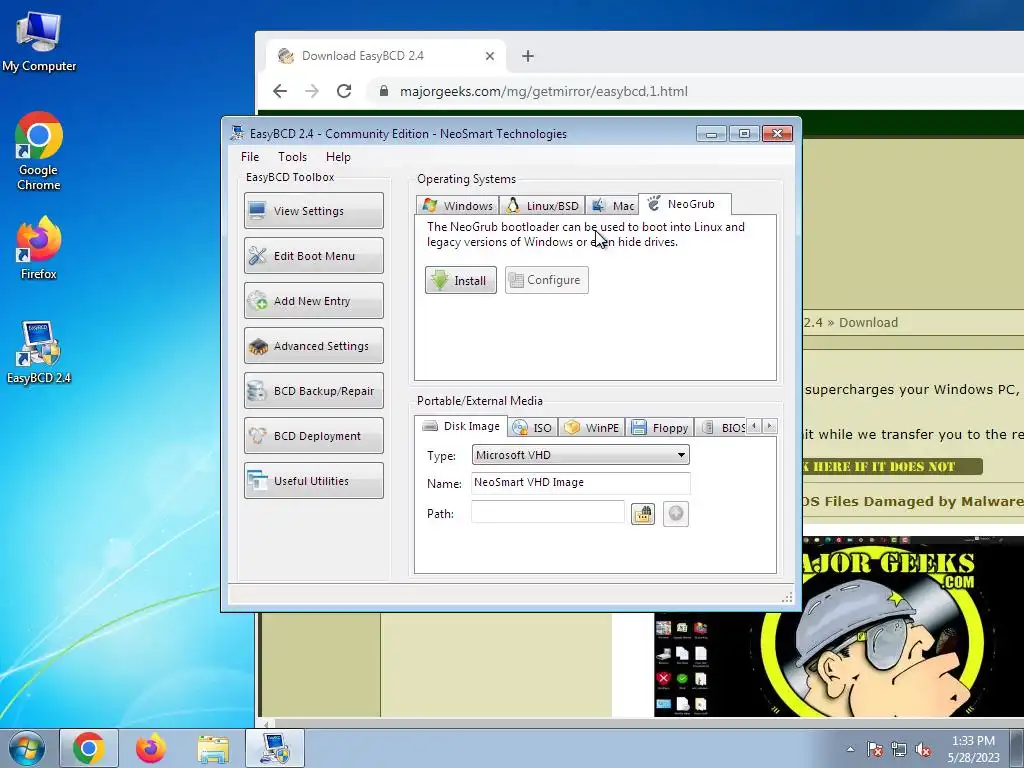Open the Tools menu in EasyBCD
1024x768 pixels.
[x=292, y=157]
